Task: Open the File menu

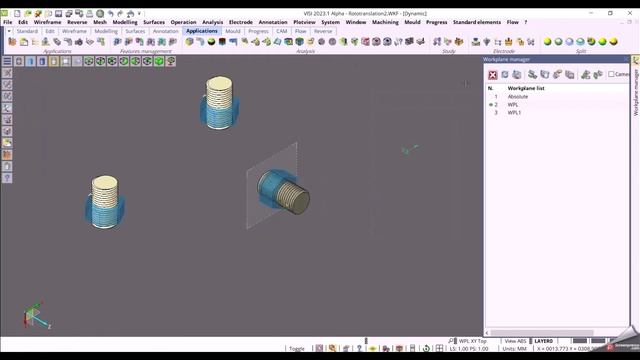Action: coord(7,22)
